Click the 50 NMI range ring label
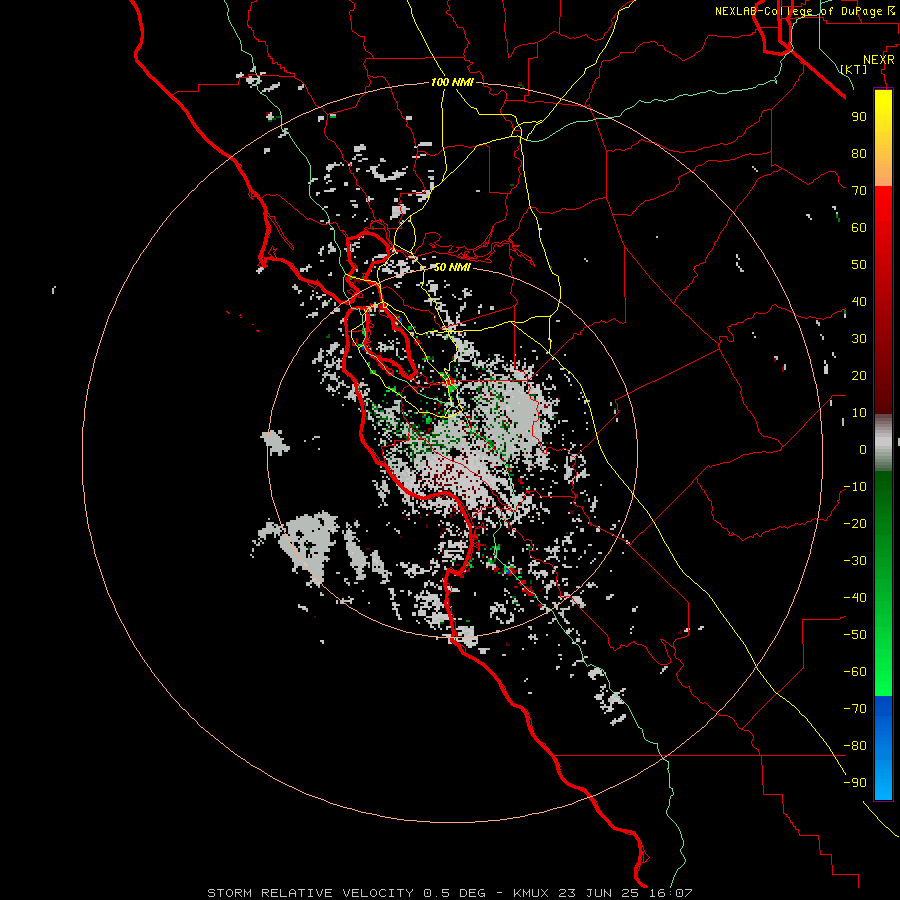Screen dimensions: 900x900 [452, 267]
